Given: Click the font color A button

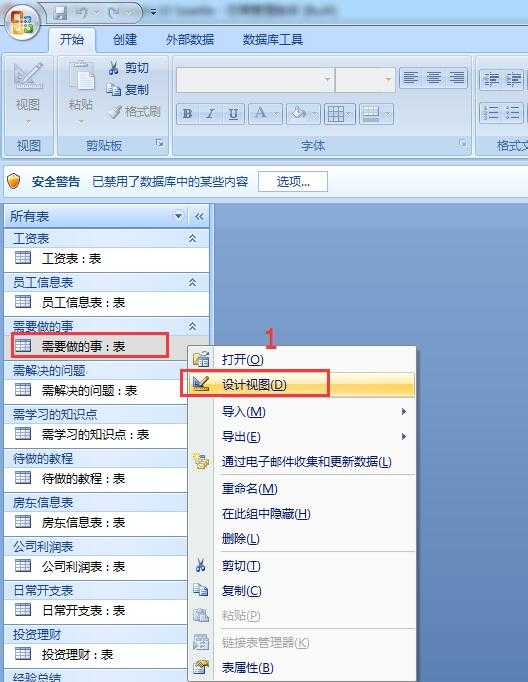Looking at the screenshot, I should coord(260,114).
